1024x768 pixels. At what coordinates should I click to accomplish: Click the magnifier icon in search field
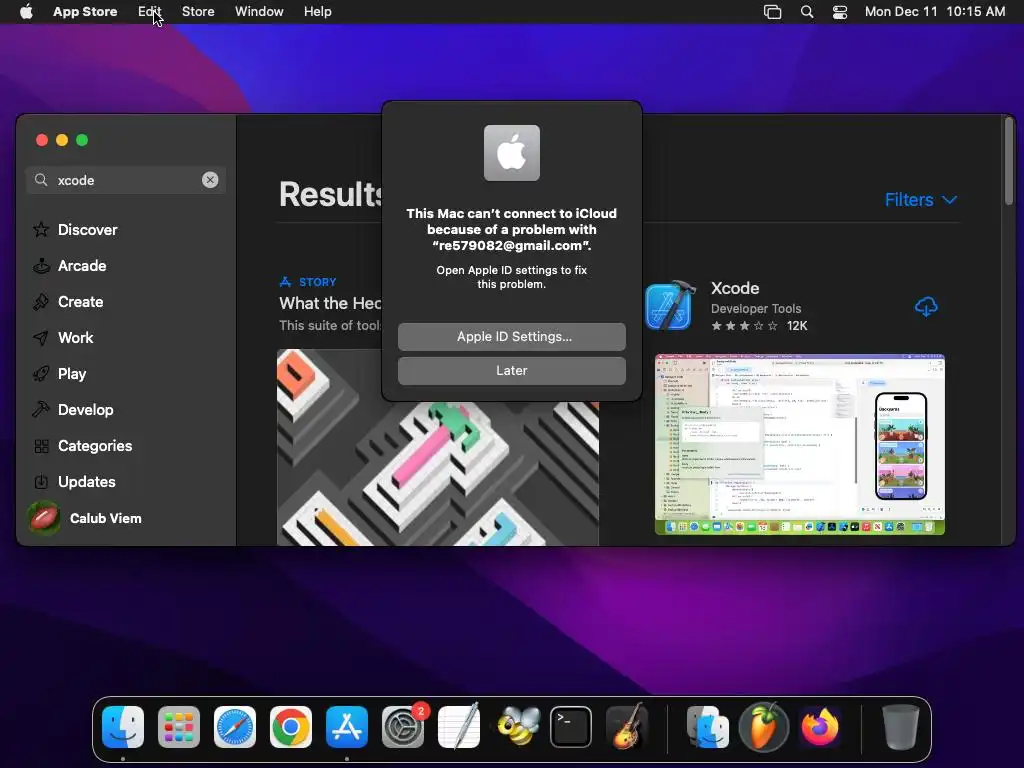tap(41, 180)
